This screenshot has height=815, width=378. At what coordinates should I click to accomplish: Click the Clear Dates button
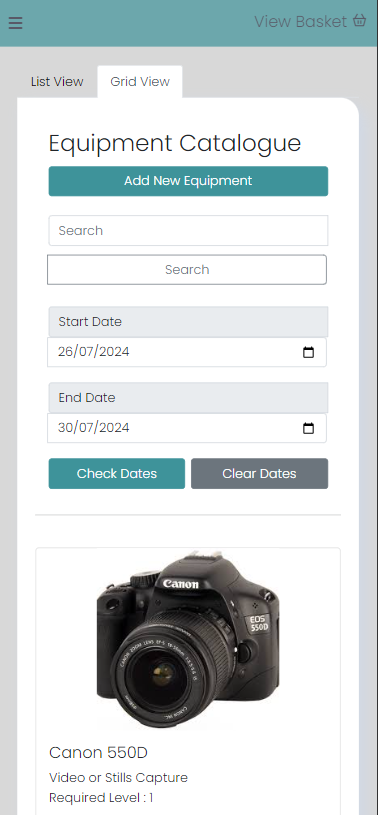click(x=259, y=474)
